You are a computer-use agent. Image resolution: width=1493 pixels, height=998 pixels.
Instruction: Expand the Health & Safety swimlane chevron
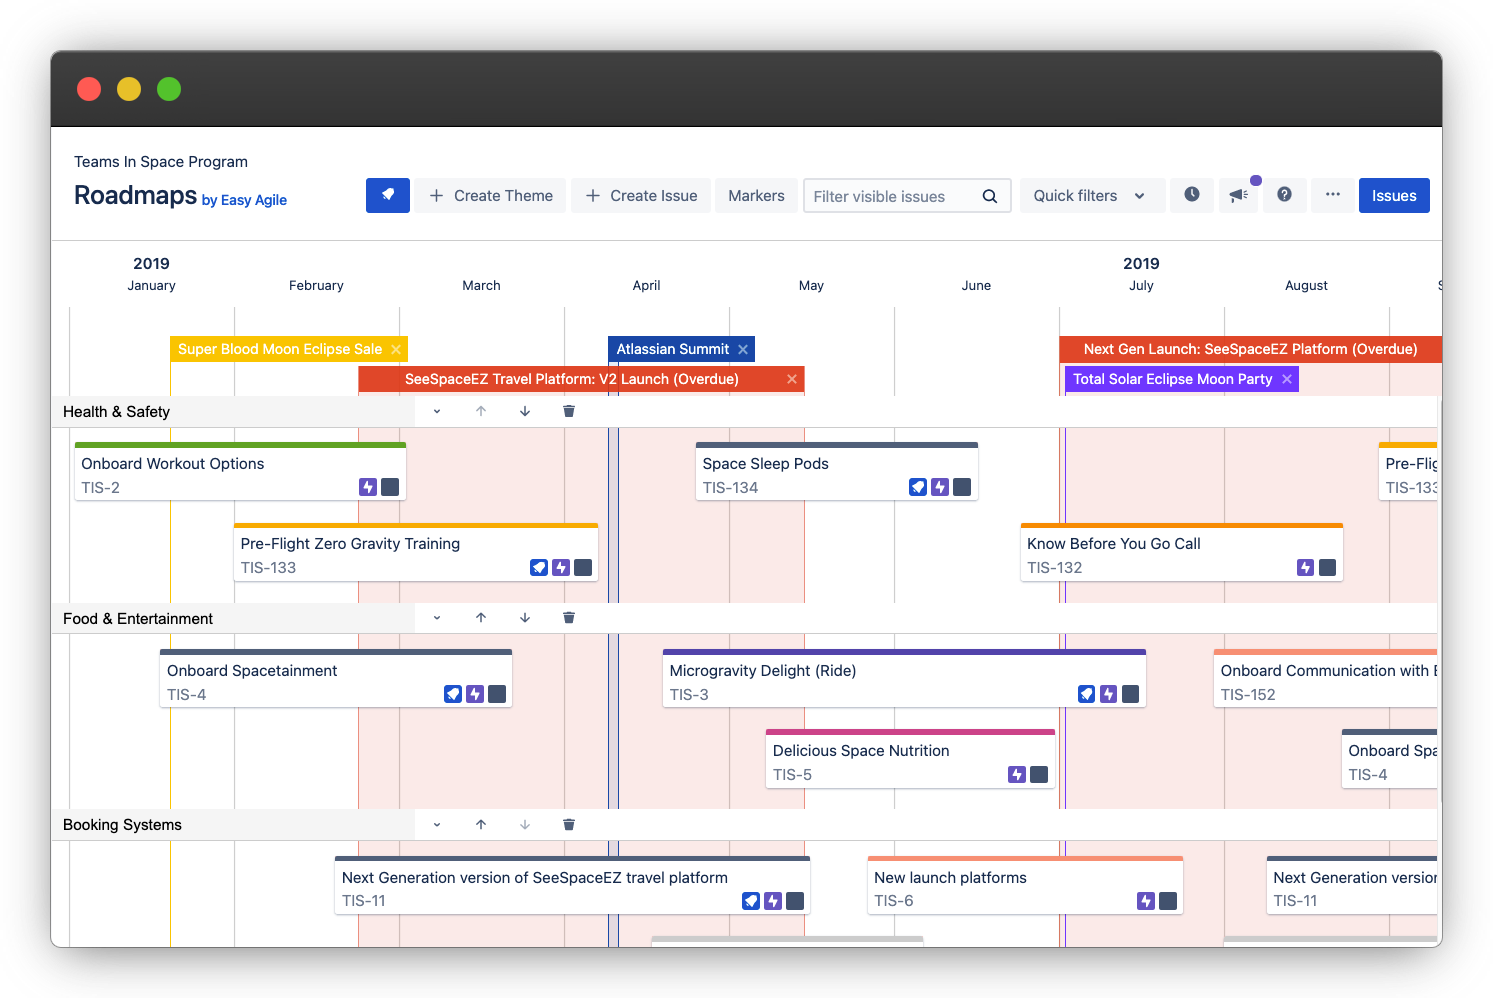(x=436, y=410)
